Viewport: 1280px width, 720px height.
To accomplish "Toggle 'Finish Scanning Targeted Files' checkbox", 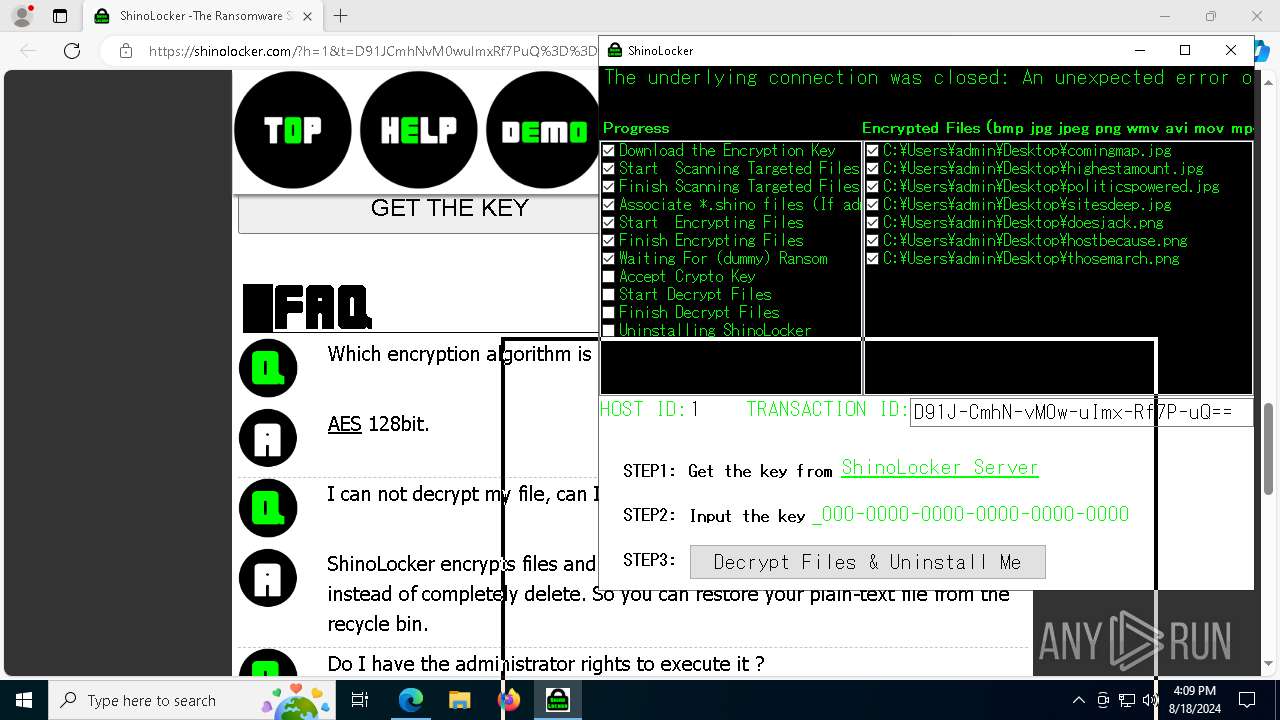I will (608, 187).
